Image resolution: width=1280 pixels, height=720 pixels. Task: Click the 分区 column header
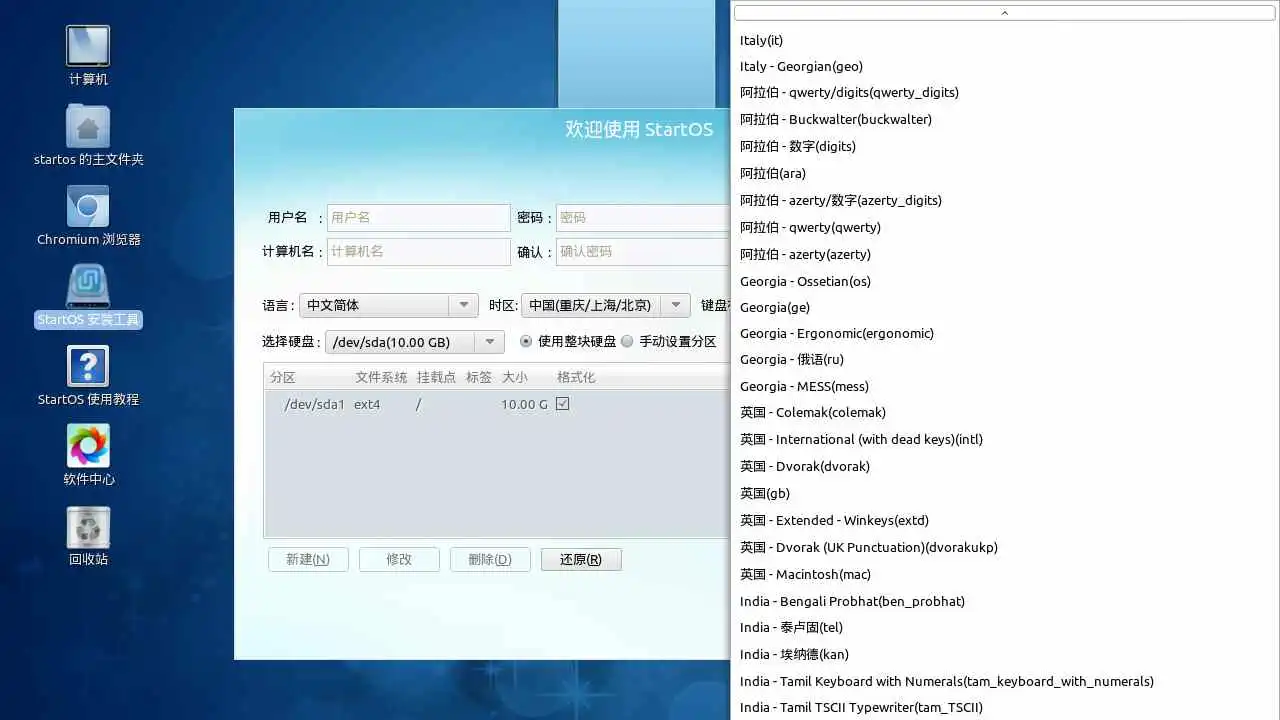[283, 377]
